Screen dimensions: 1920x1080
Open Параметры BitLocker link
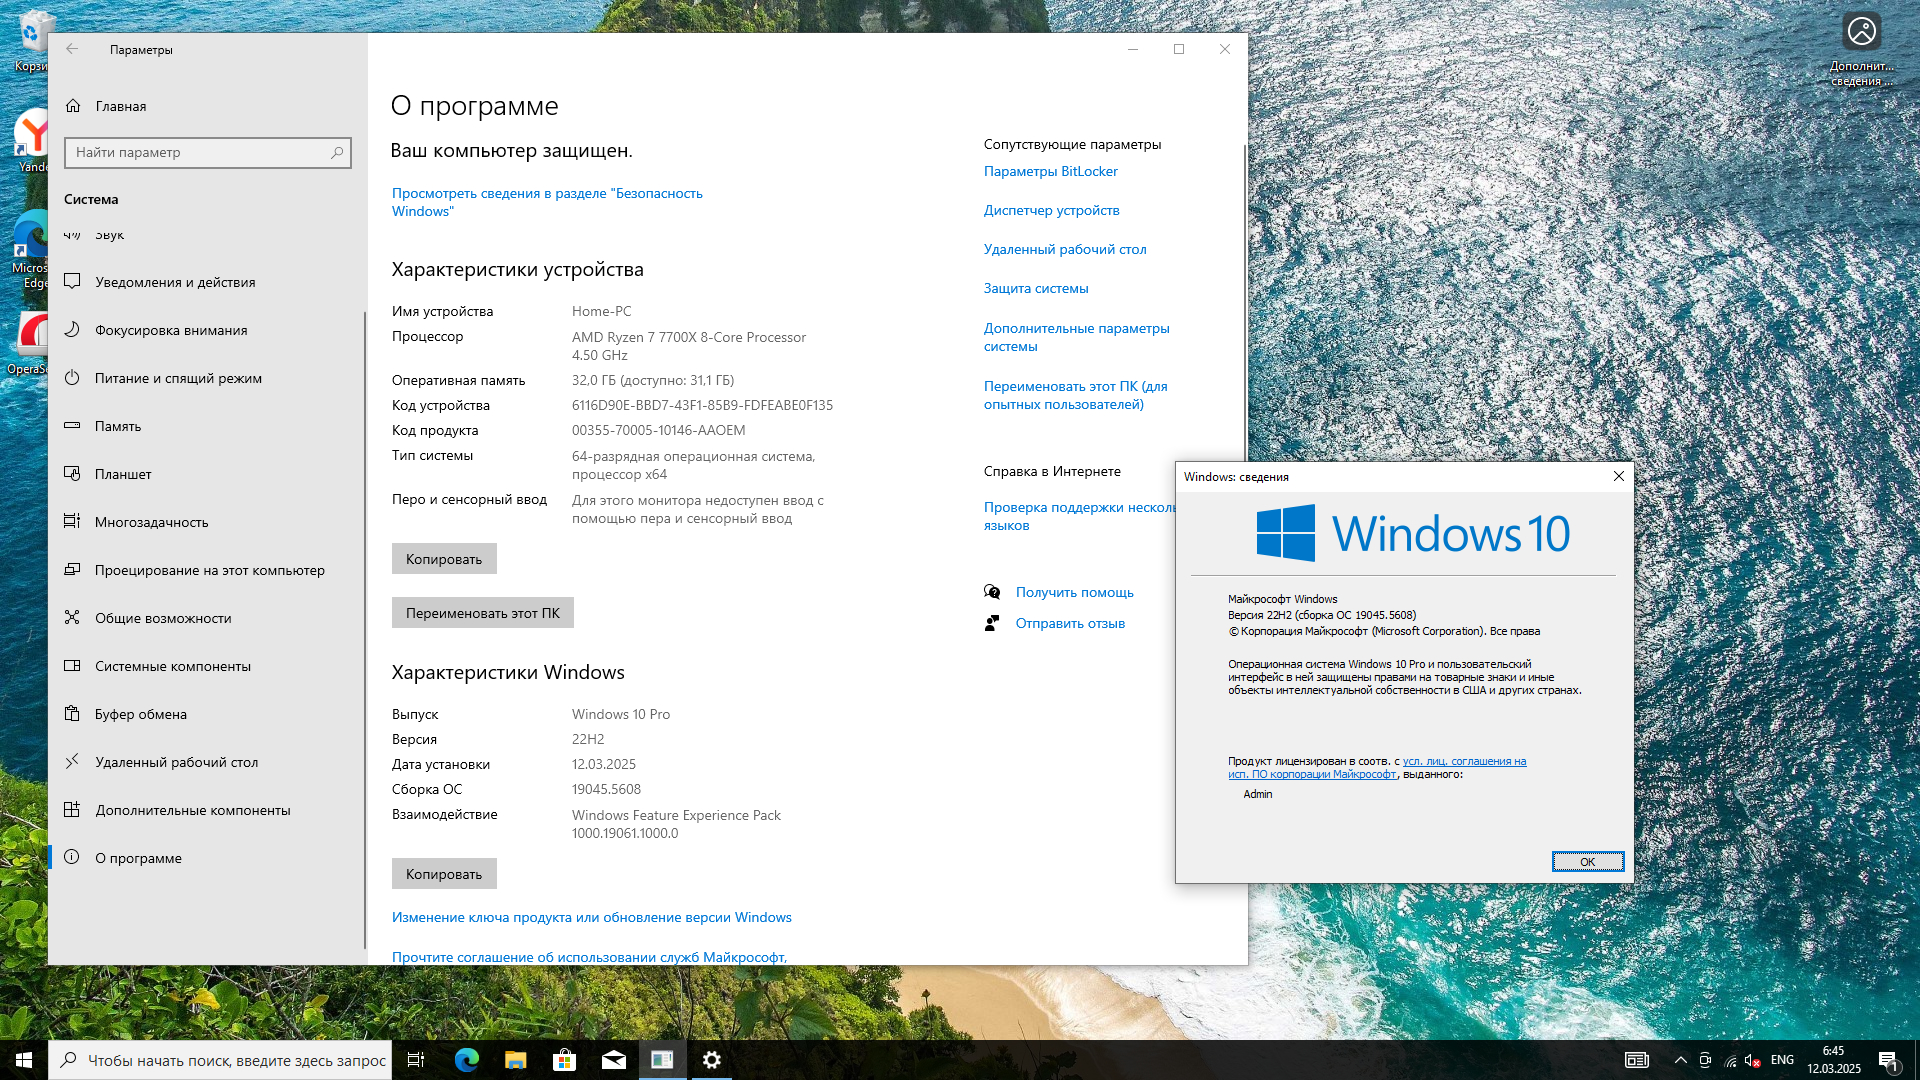pos(1050,171)
